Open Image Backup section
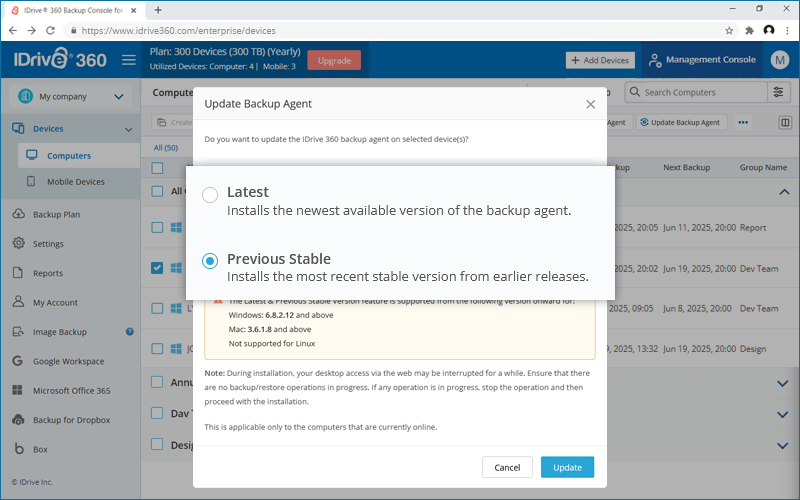Viewport: 800px width, 500px height. tap(60, 332)
